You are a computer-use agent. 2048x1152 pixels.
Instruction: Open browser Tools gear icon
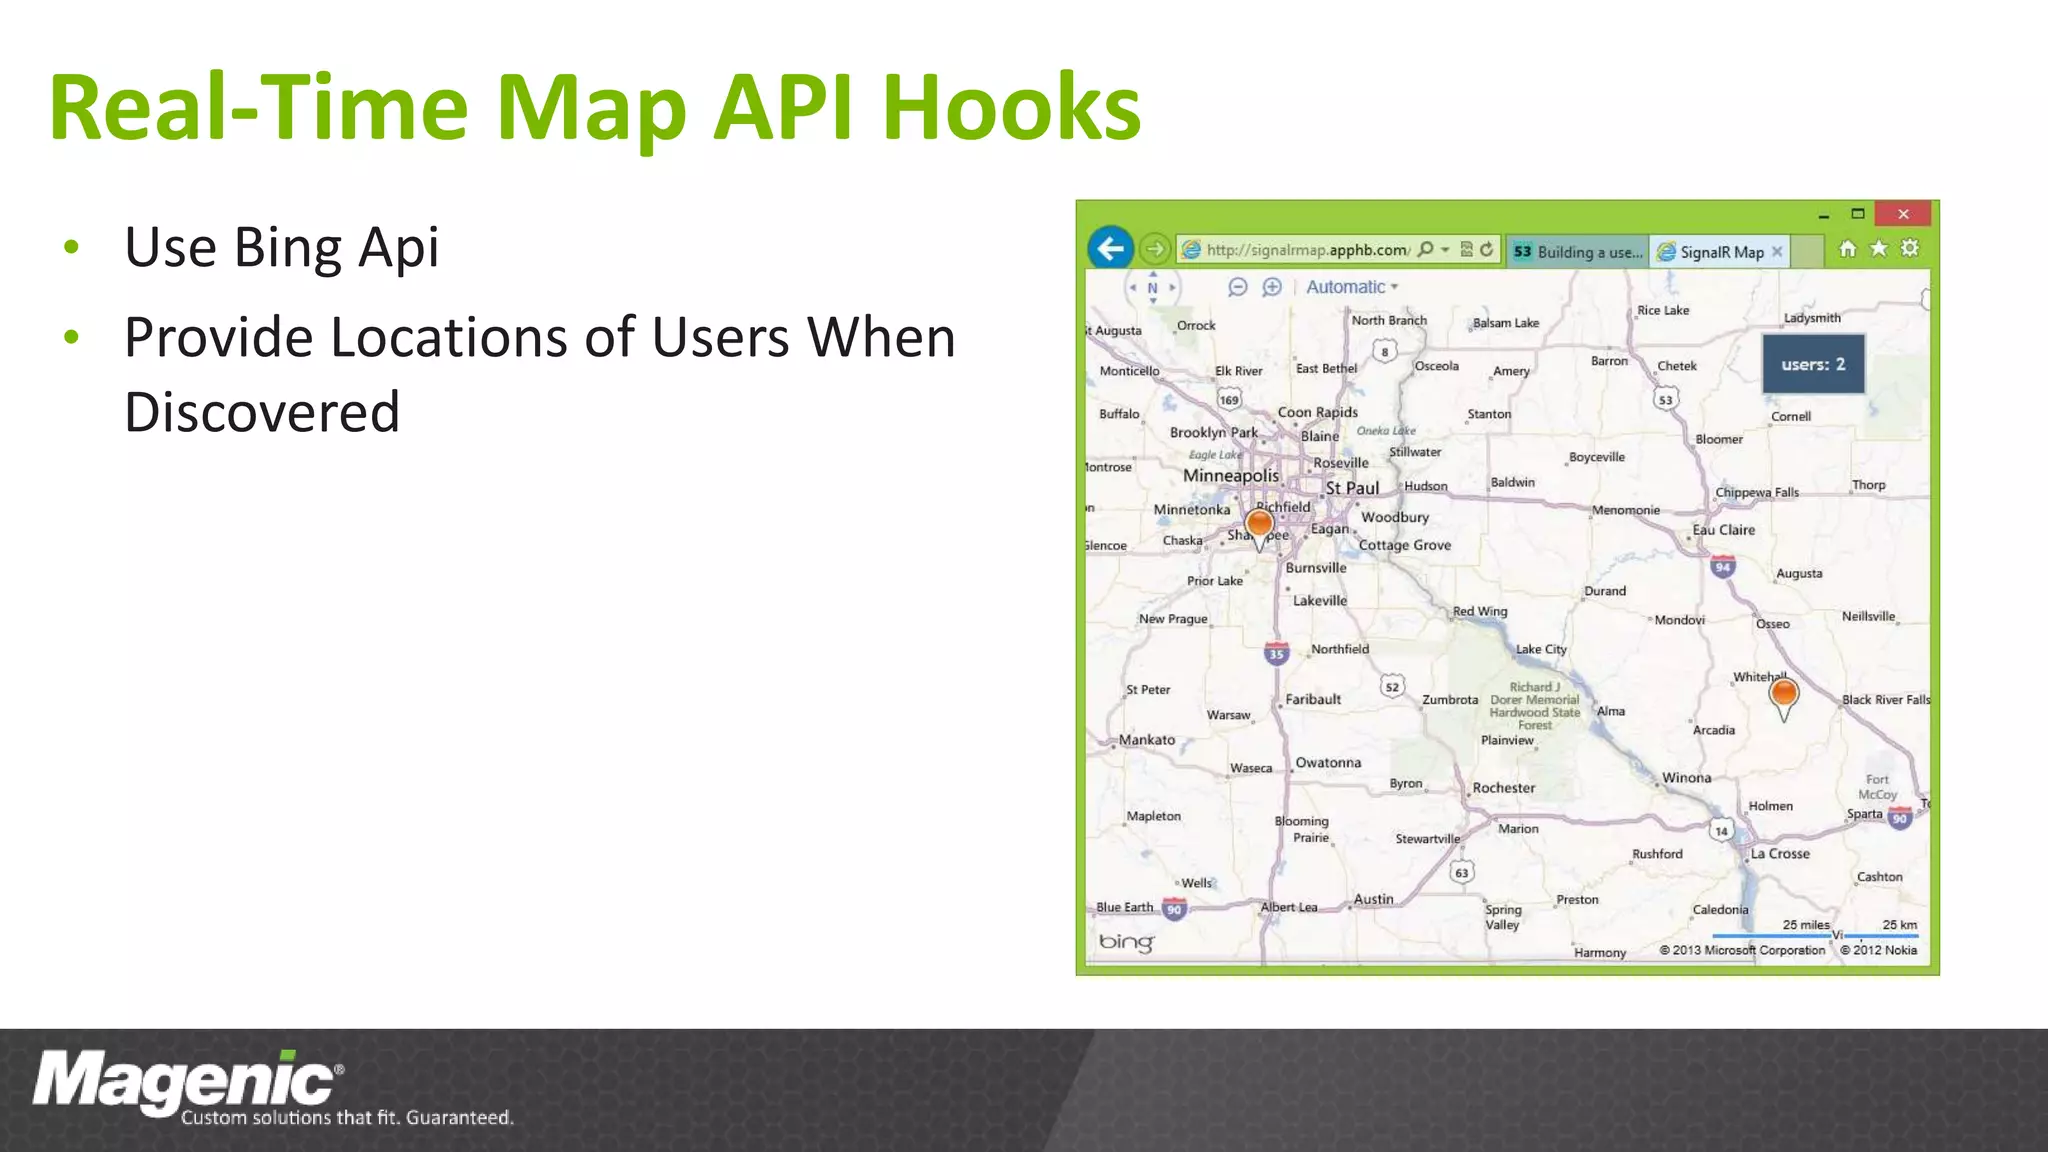pos(1910,248)
